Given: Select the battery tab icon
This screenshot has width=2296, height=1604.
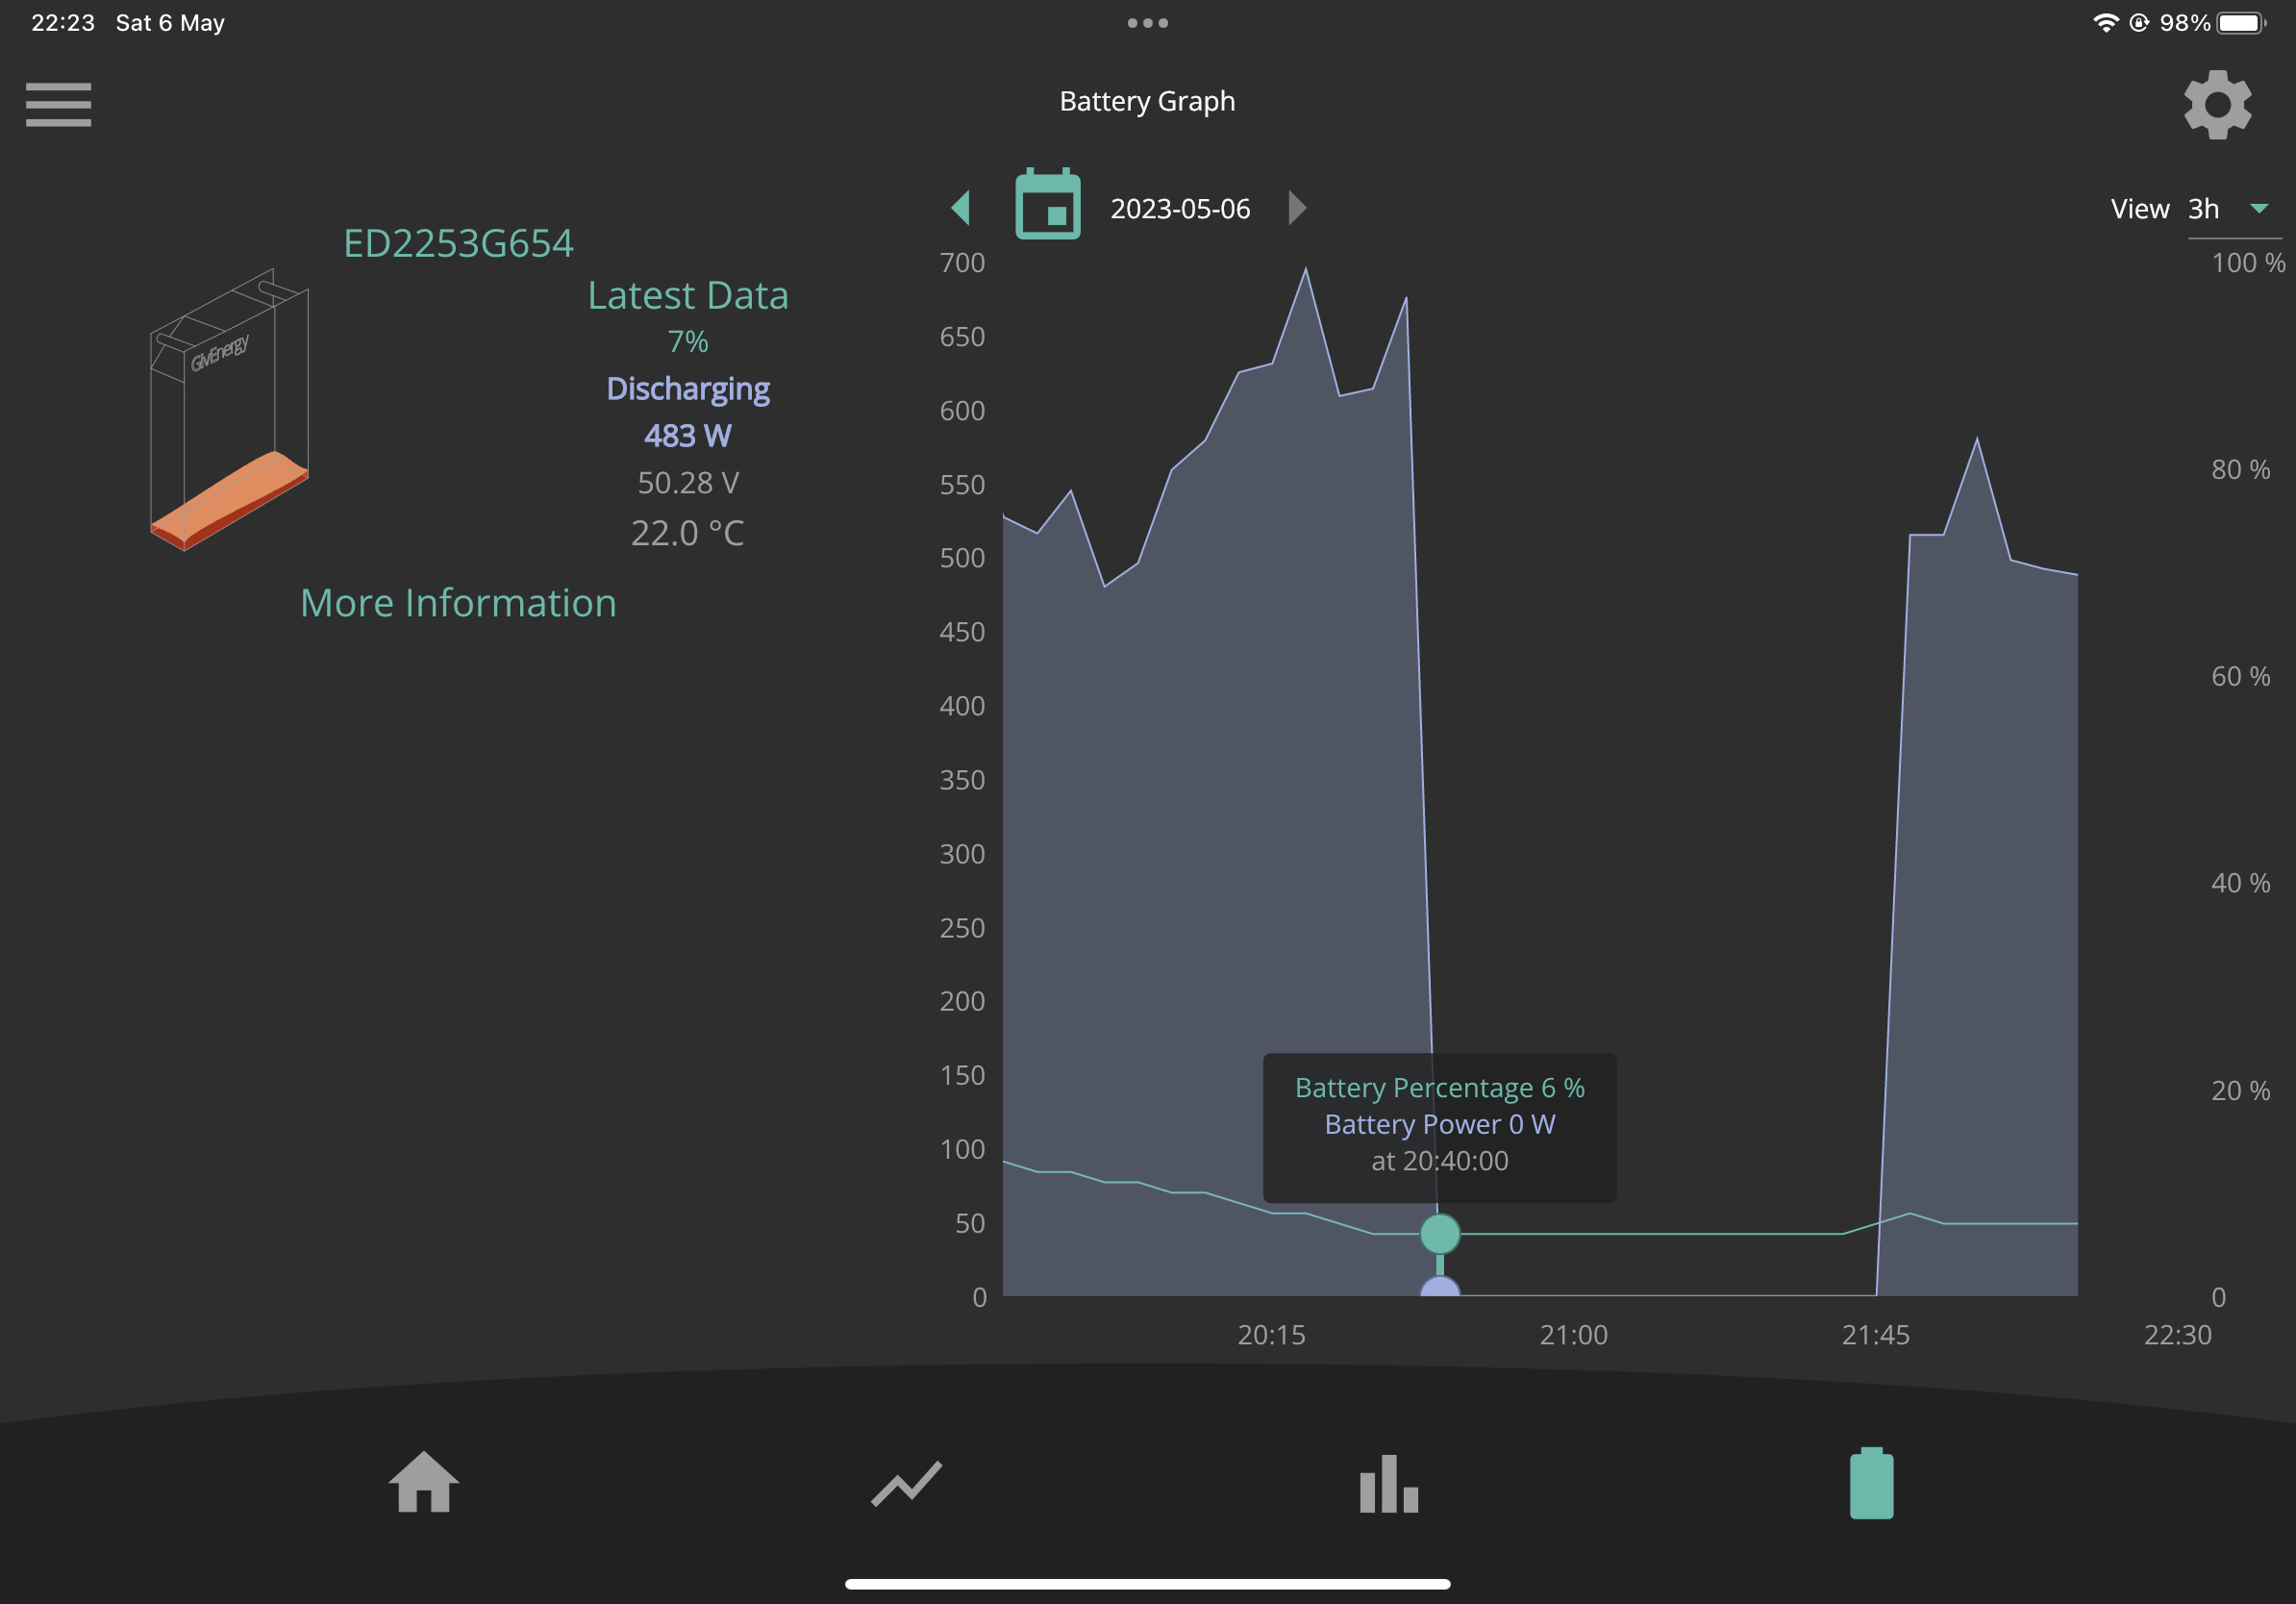Looking at the screenshot, I should 1871,1482.
